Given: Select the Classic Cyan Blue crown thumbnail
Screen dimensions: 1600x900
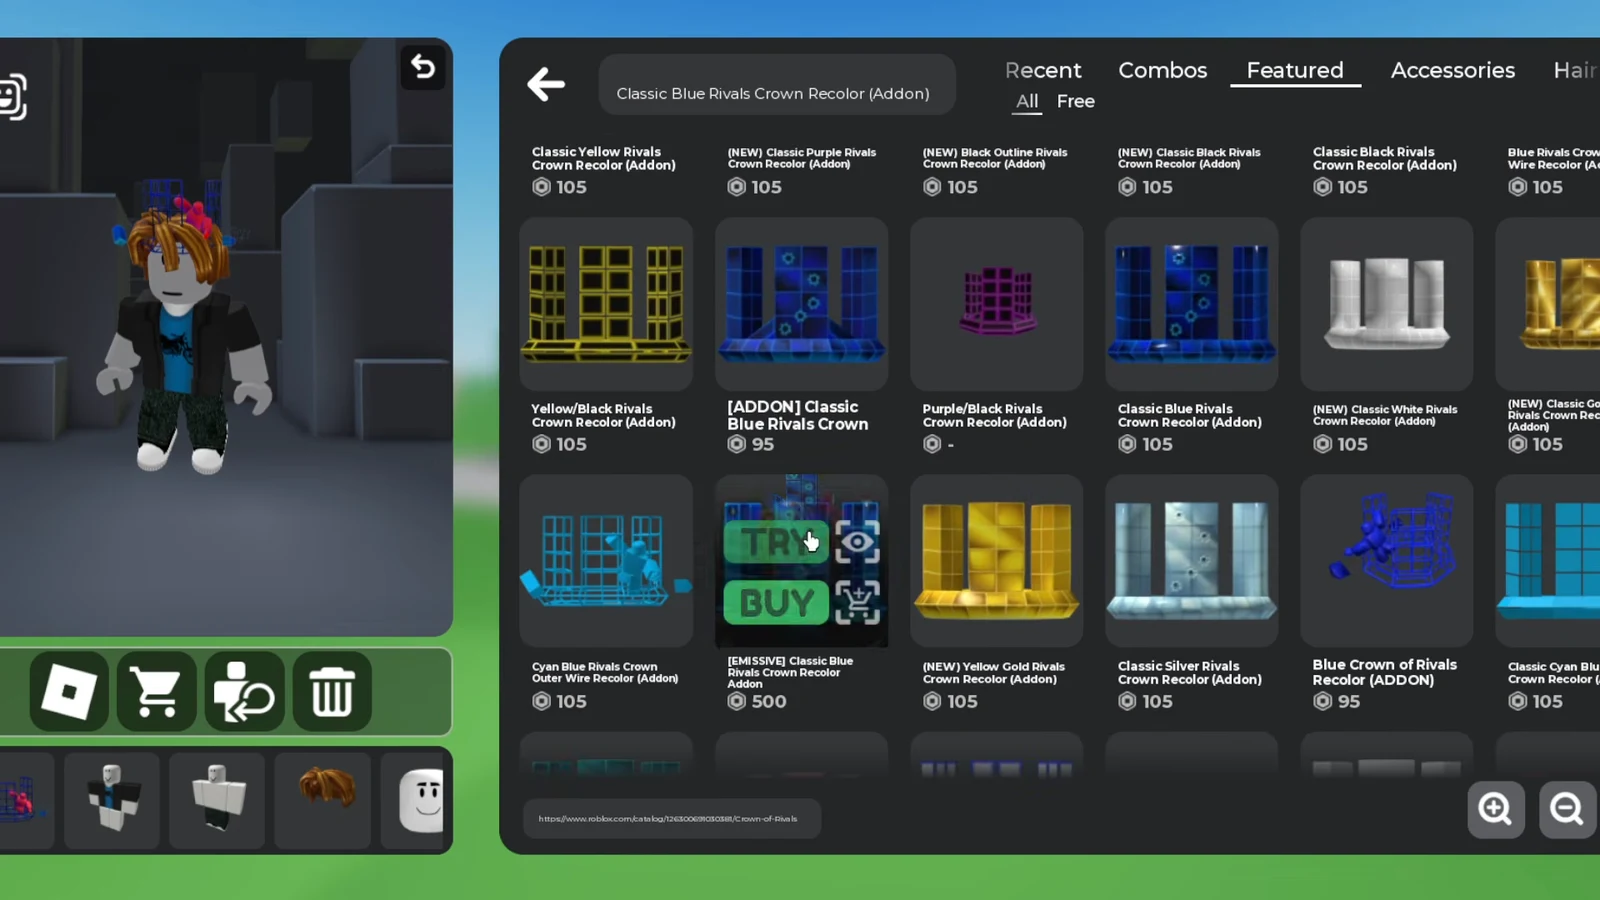Looking at the screenshot, I should click(x=1548, y=561).
